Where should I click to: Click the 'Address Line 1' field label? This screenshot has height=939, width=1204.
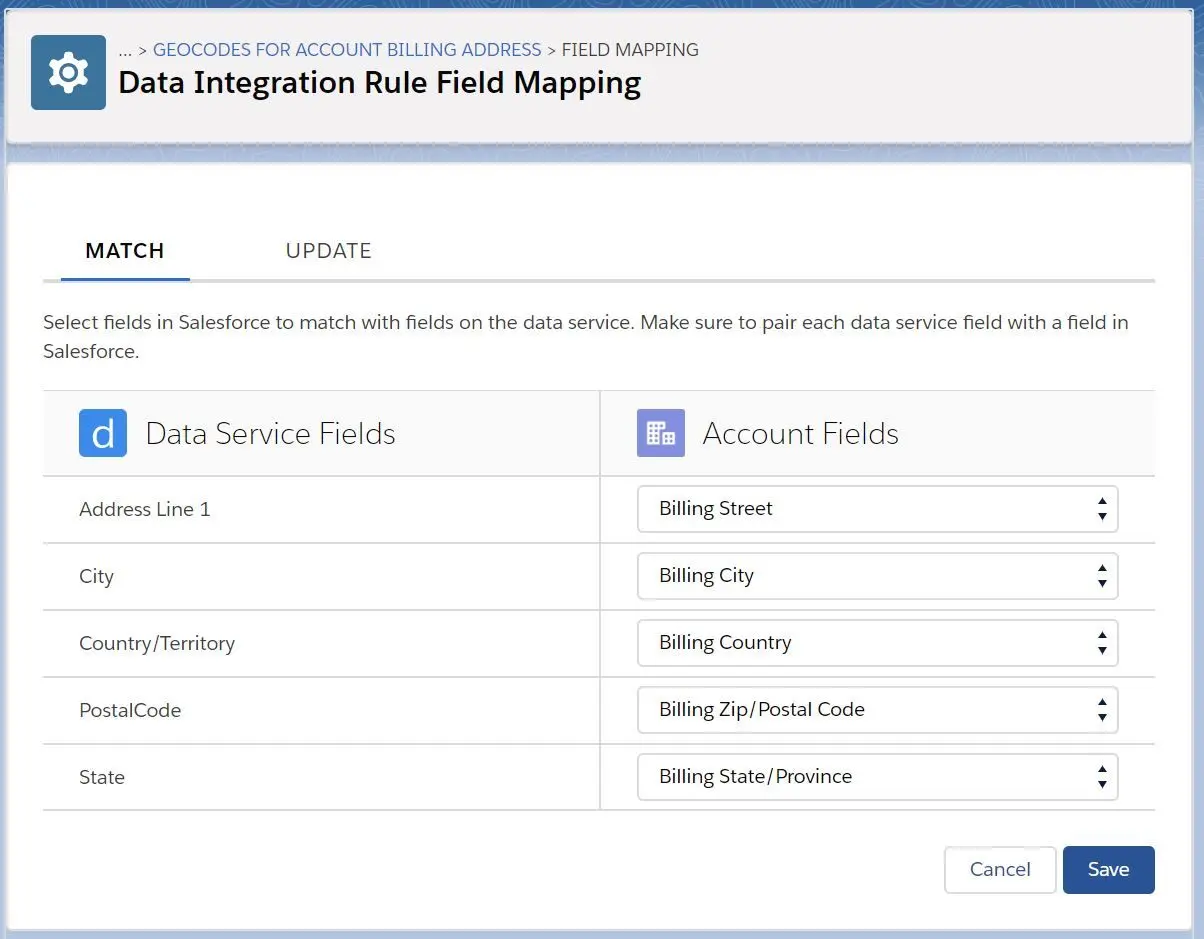tap(145, 509)
